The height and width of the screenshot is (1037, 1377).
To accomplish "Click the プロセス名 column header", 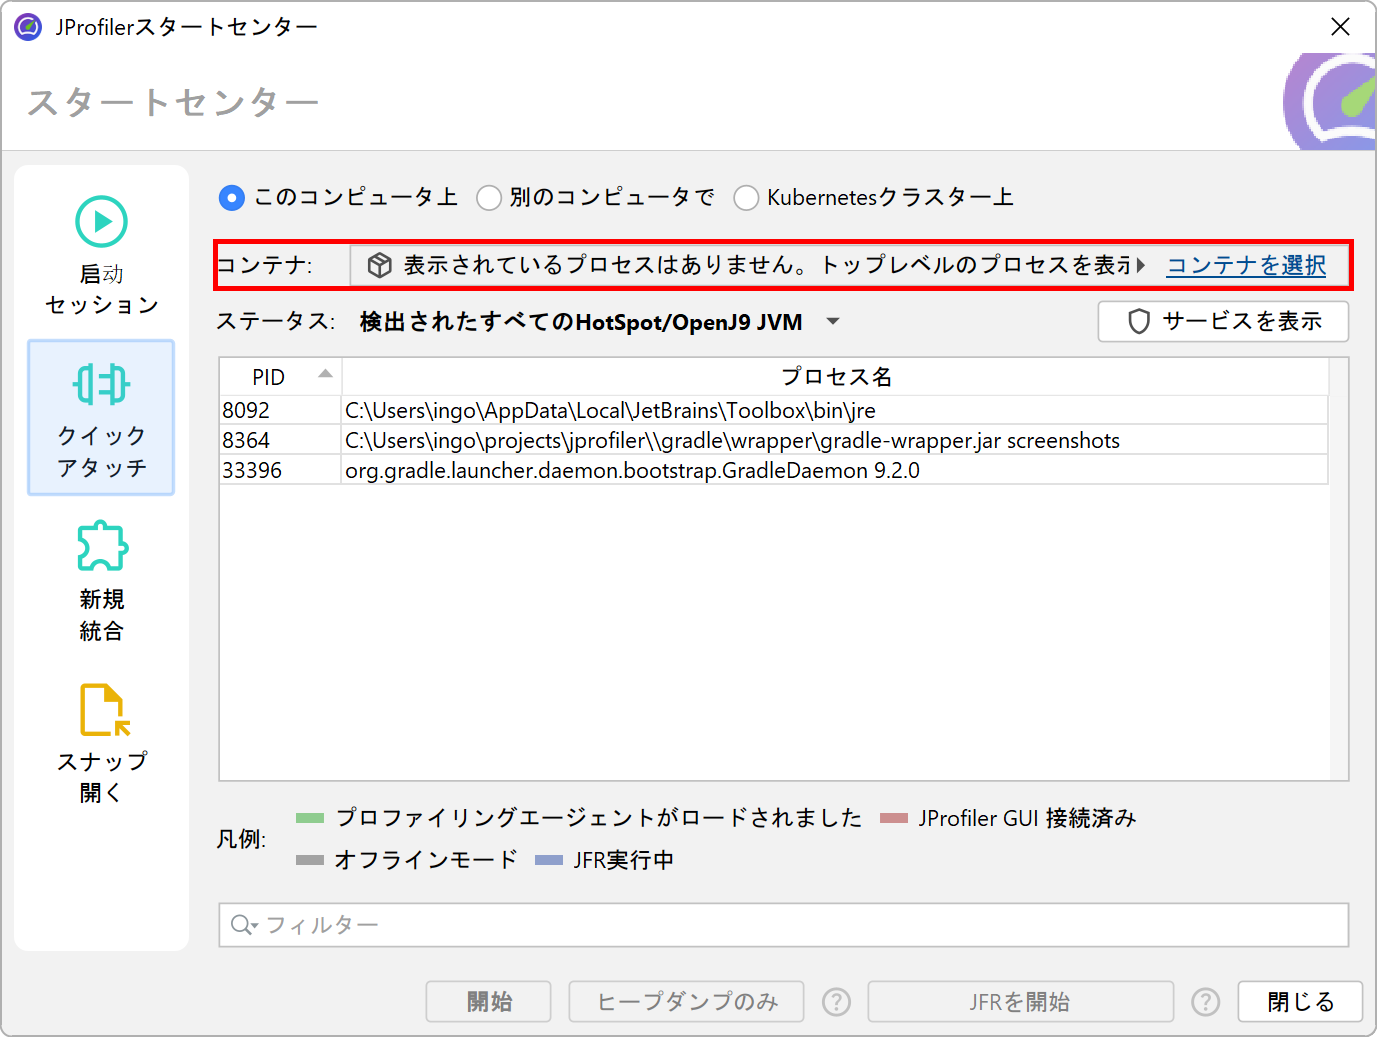I will tap(835, 377).
